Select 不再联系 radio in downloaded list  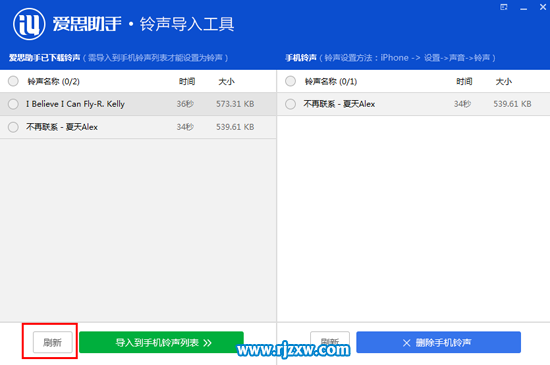[x=13, y=127]
